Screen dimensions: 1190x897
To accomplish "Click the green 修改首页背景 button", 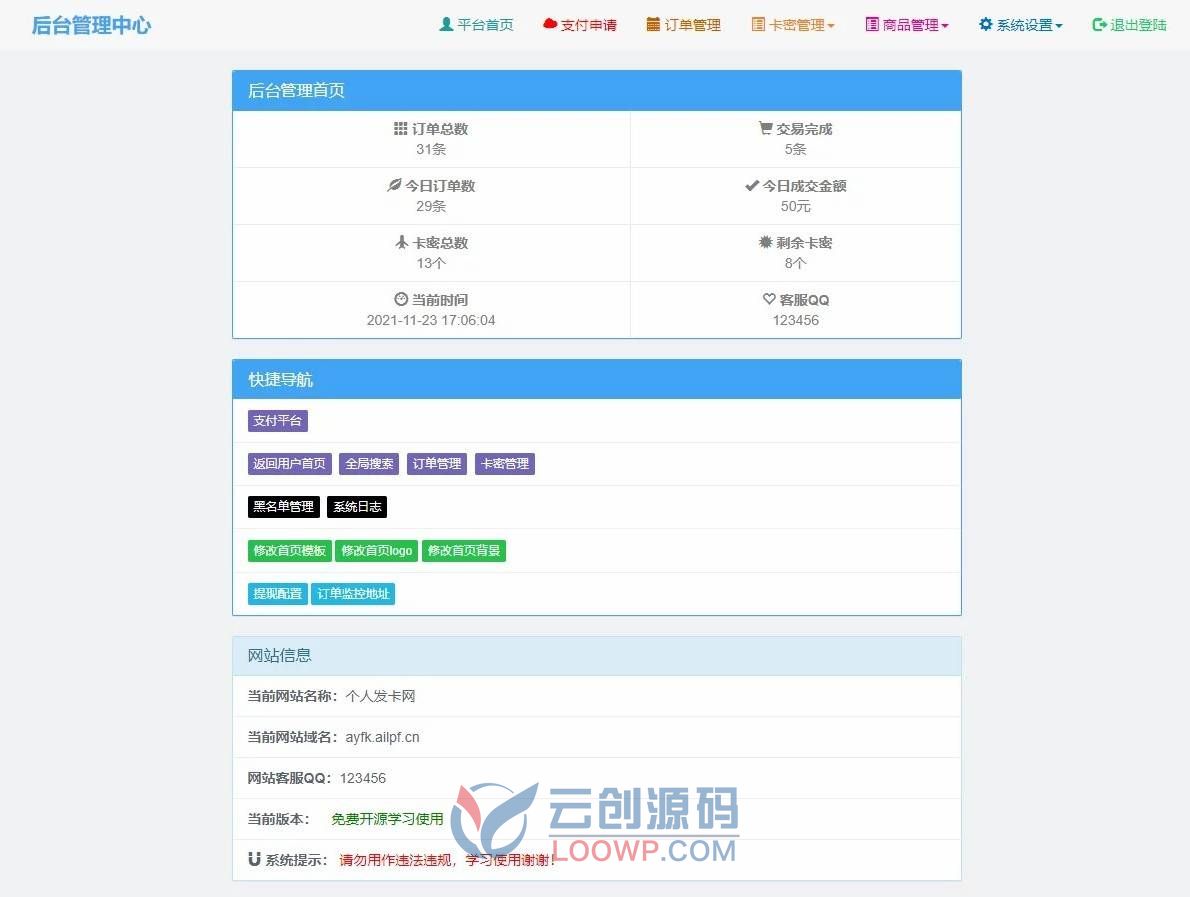I will [x=464, y=551].
